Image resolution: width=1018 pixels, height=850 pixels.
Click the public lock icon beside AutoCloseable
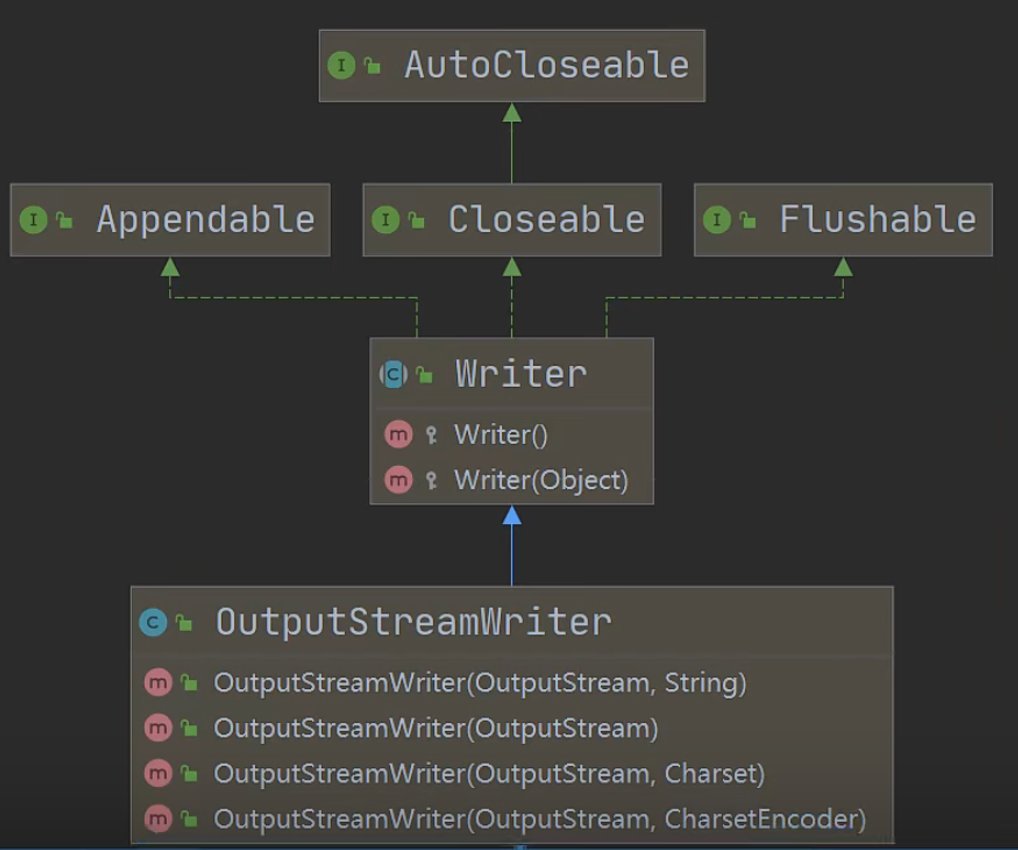click(x=373, y=66)
